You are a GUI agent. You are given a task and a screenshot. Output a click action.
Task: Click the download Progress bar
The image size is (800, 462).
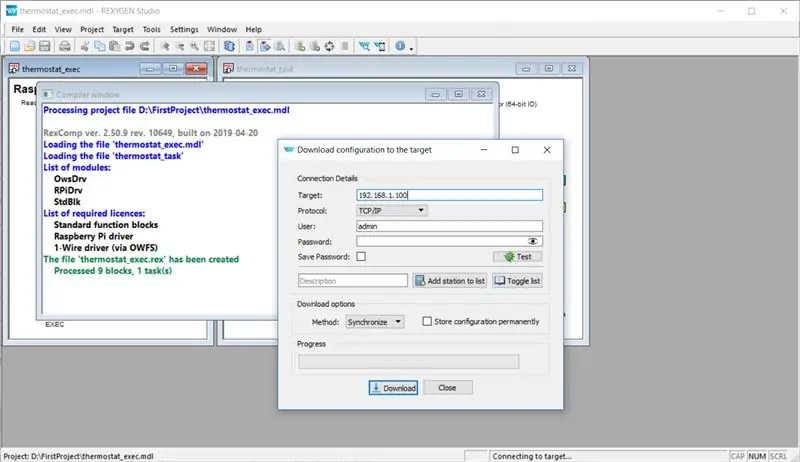pos(409,362)
